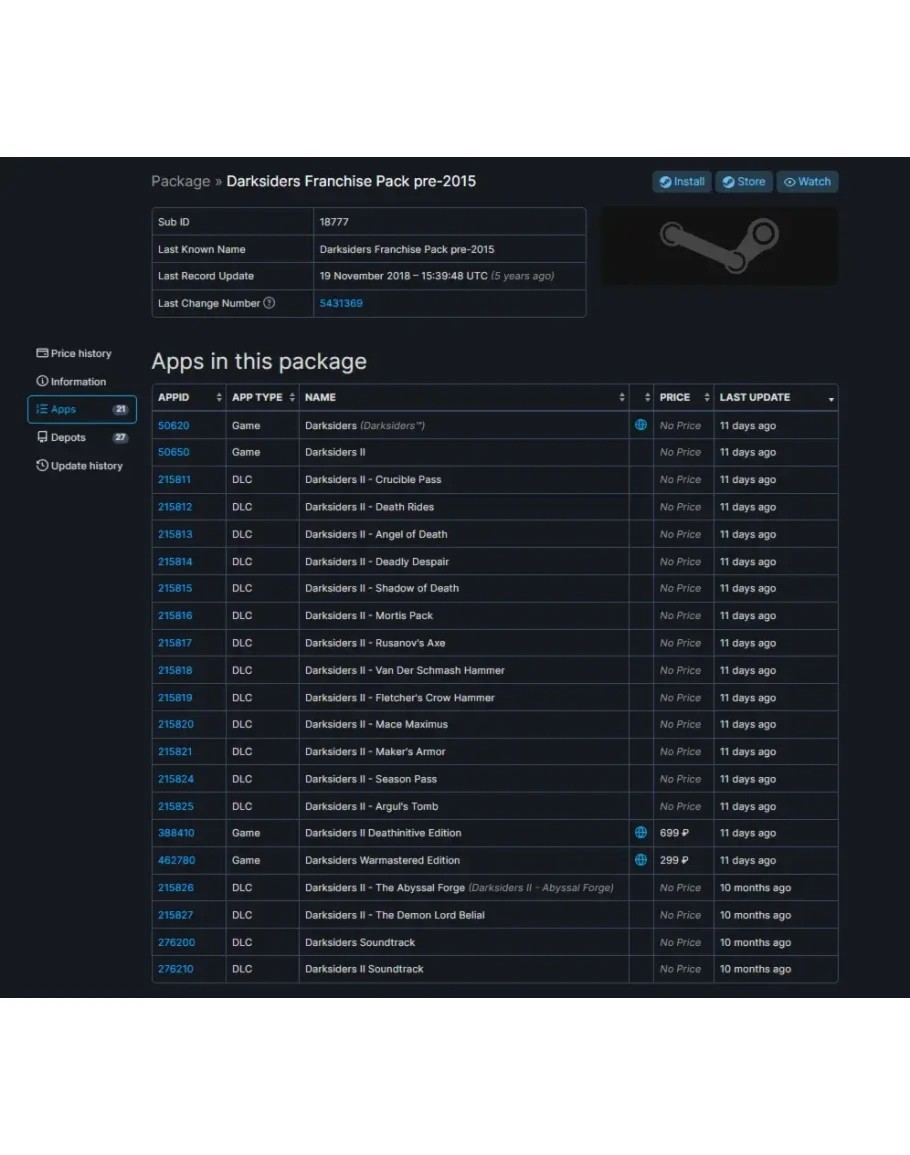The width and height of the screenshot is (910, 1155).
Task: Click globe icon beside Darksiders II Deathinitive Edition
Action: pos(641,833)
